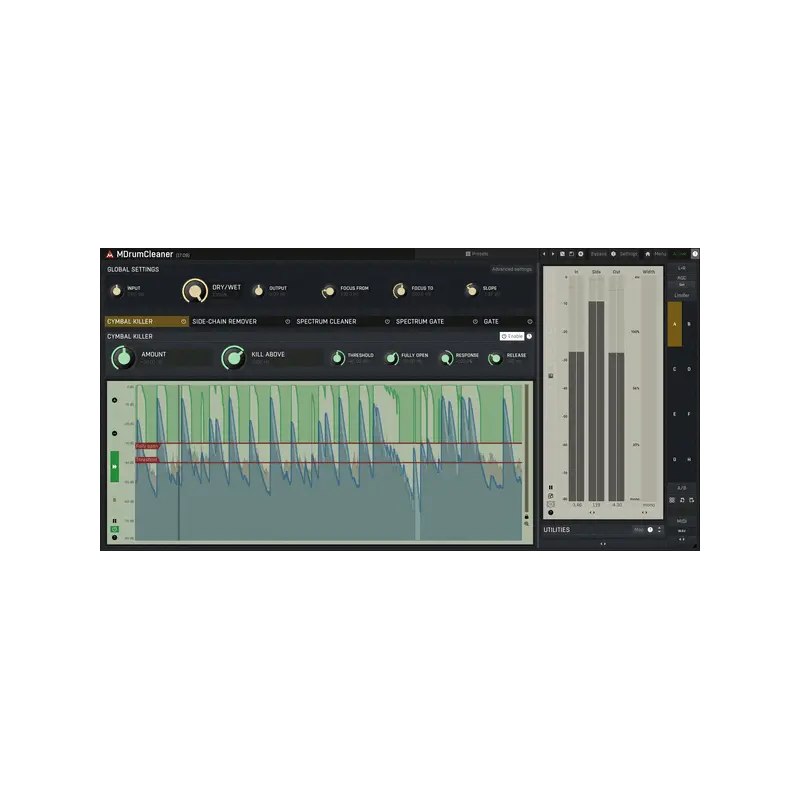
Task: Open the Menu button
Action: coord(660,254)
